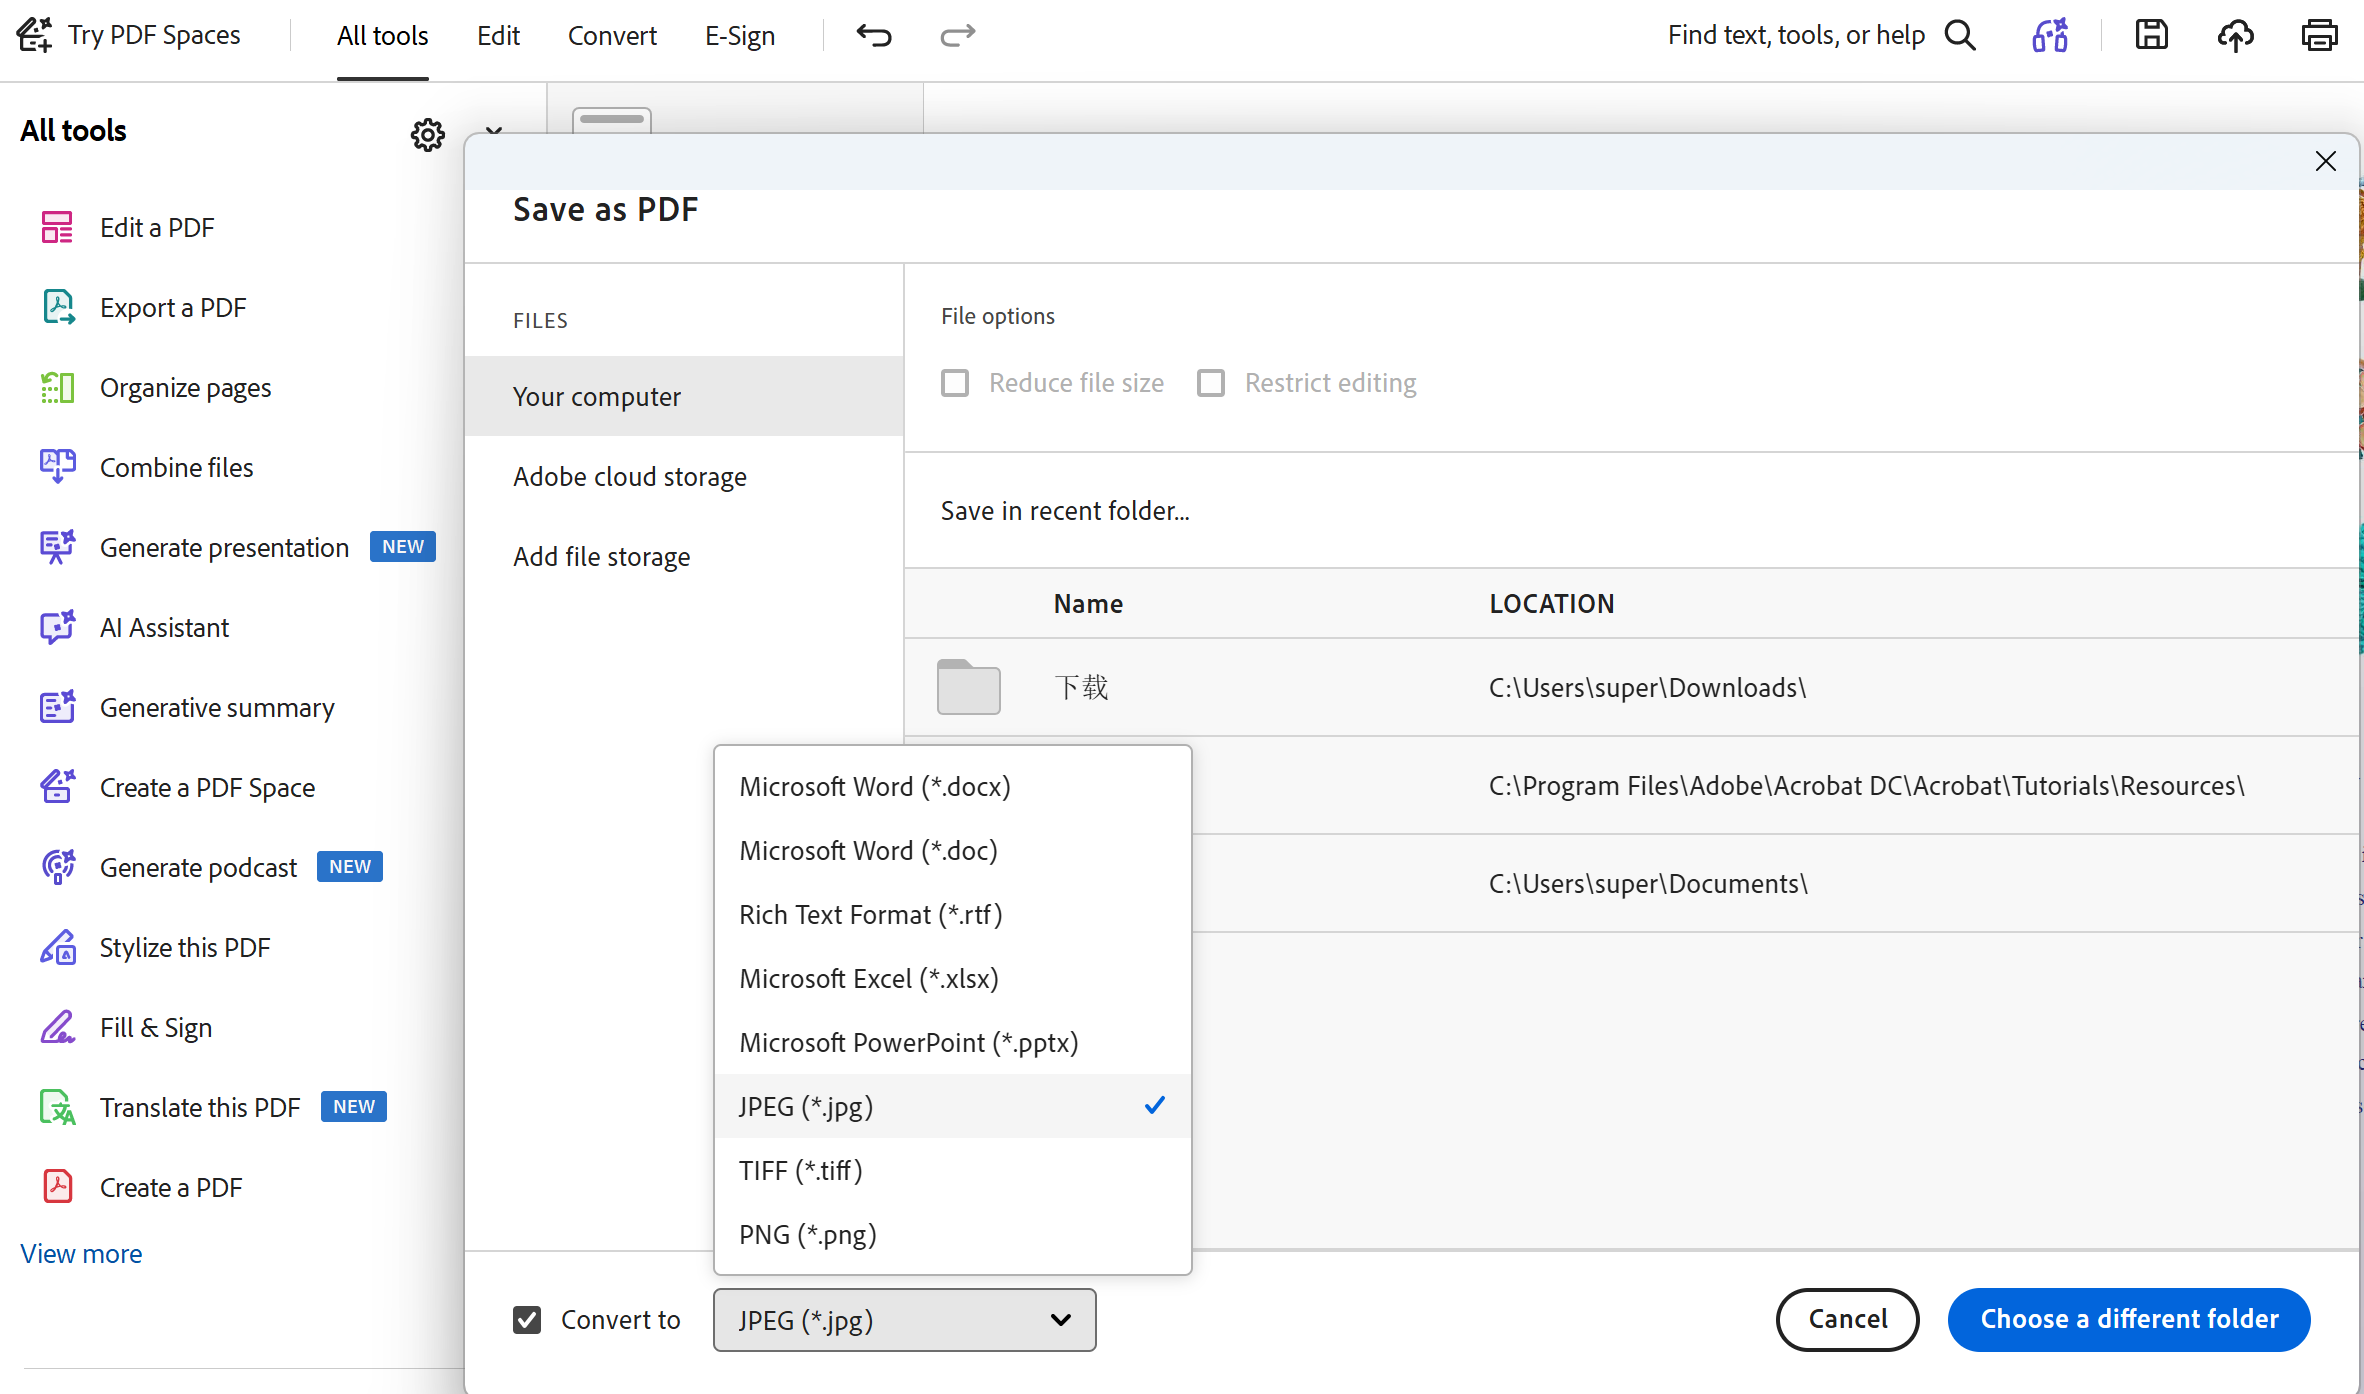Image resolution: width=2364 pixels, height=1394 pixels.
Task: Click the Combine files icon
Action: pyautogui.click(x=57, y=467)
